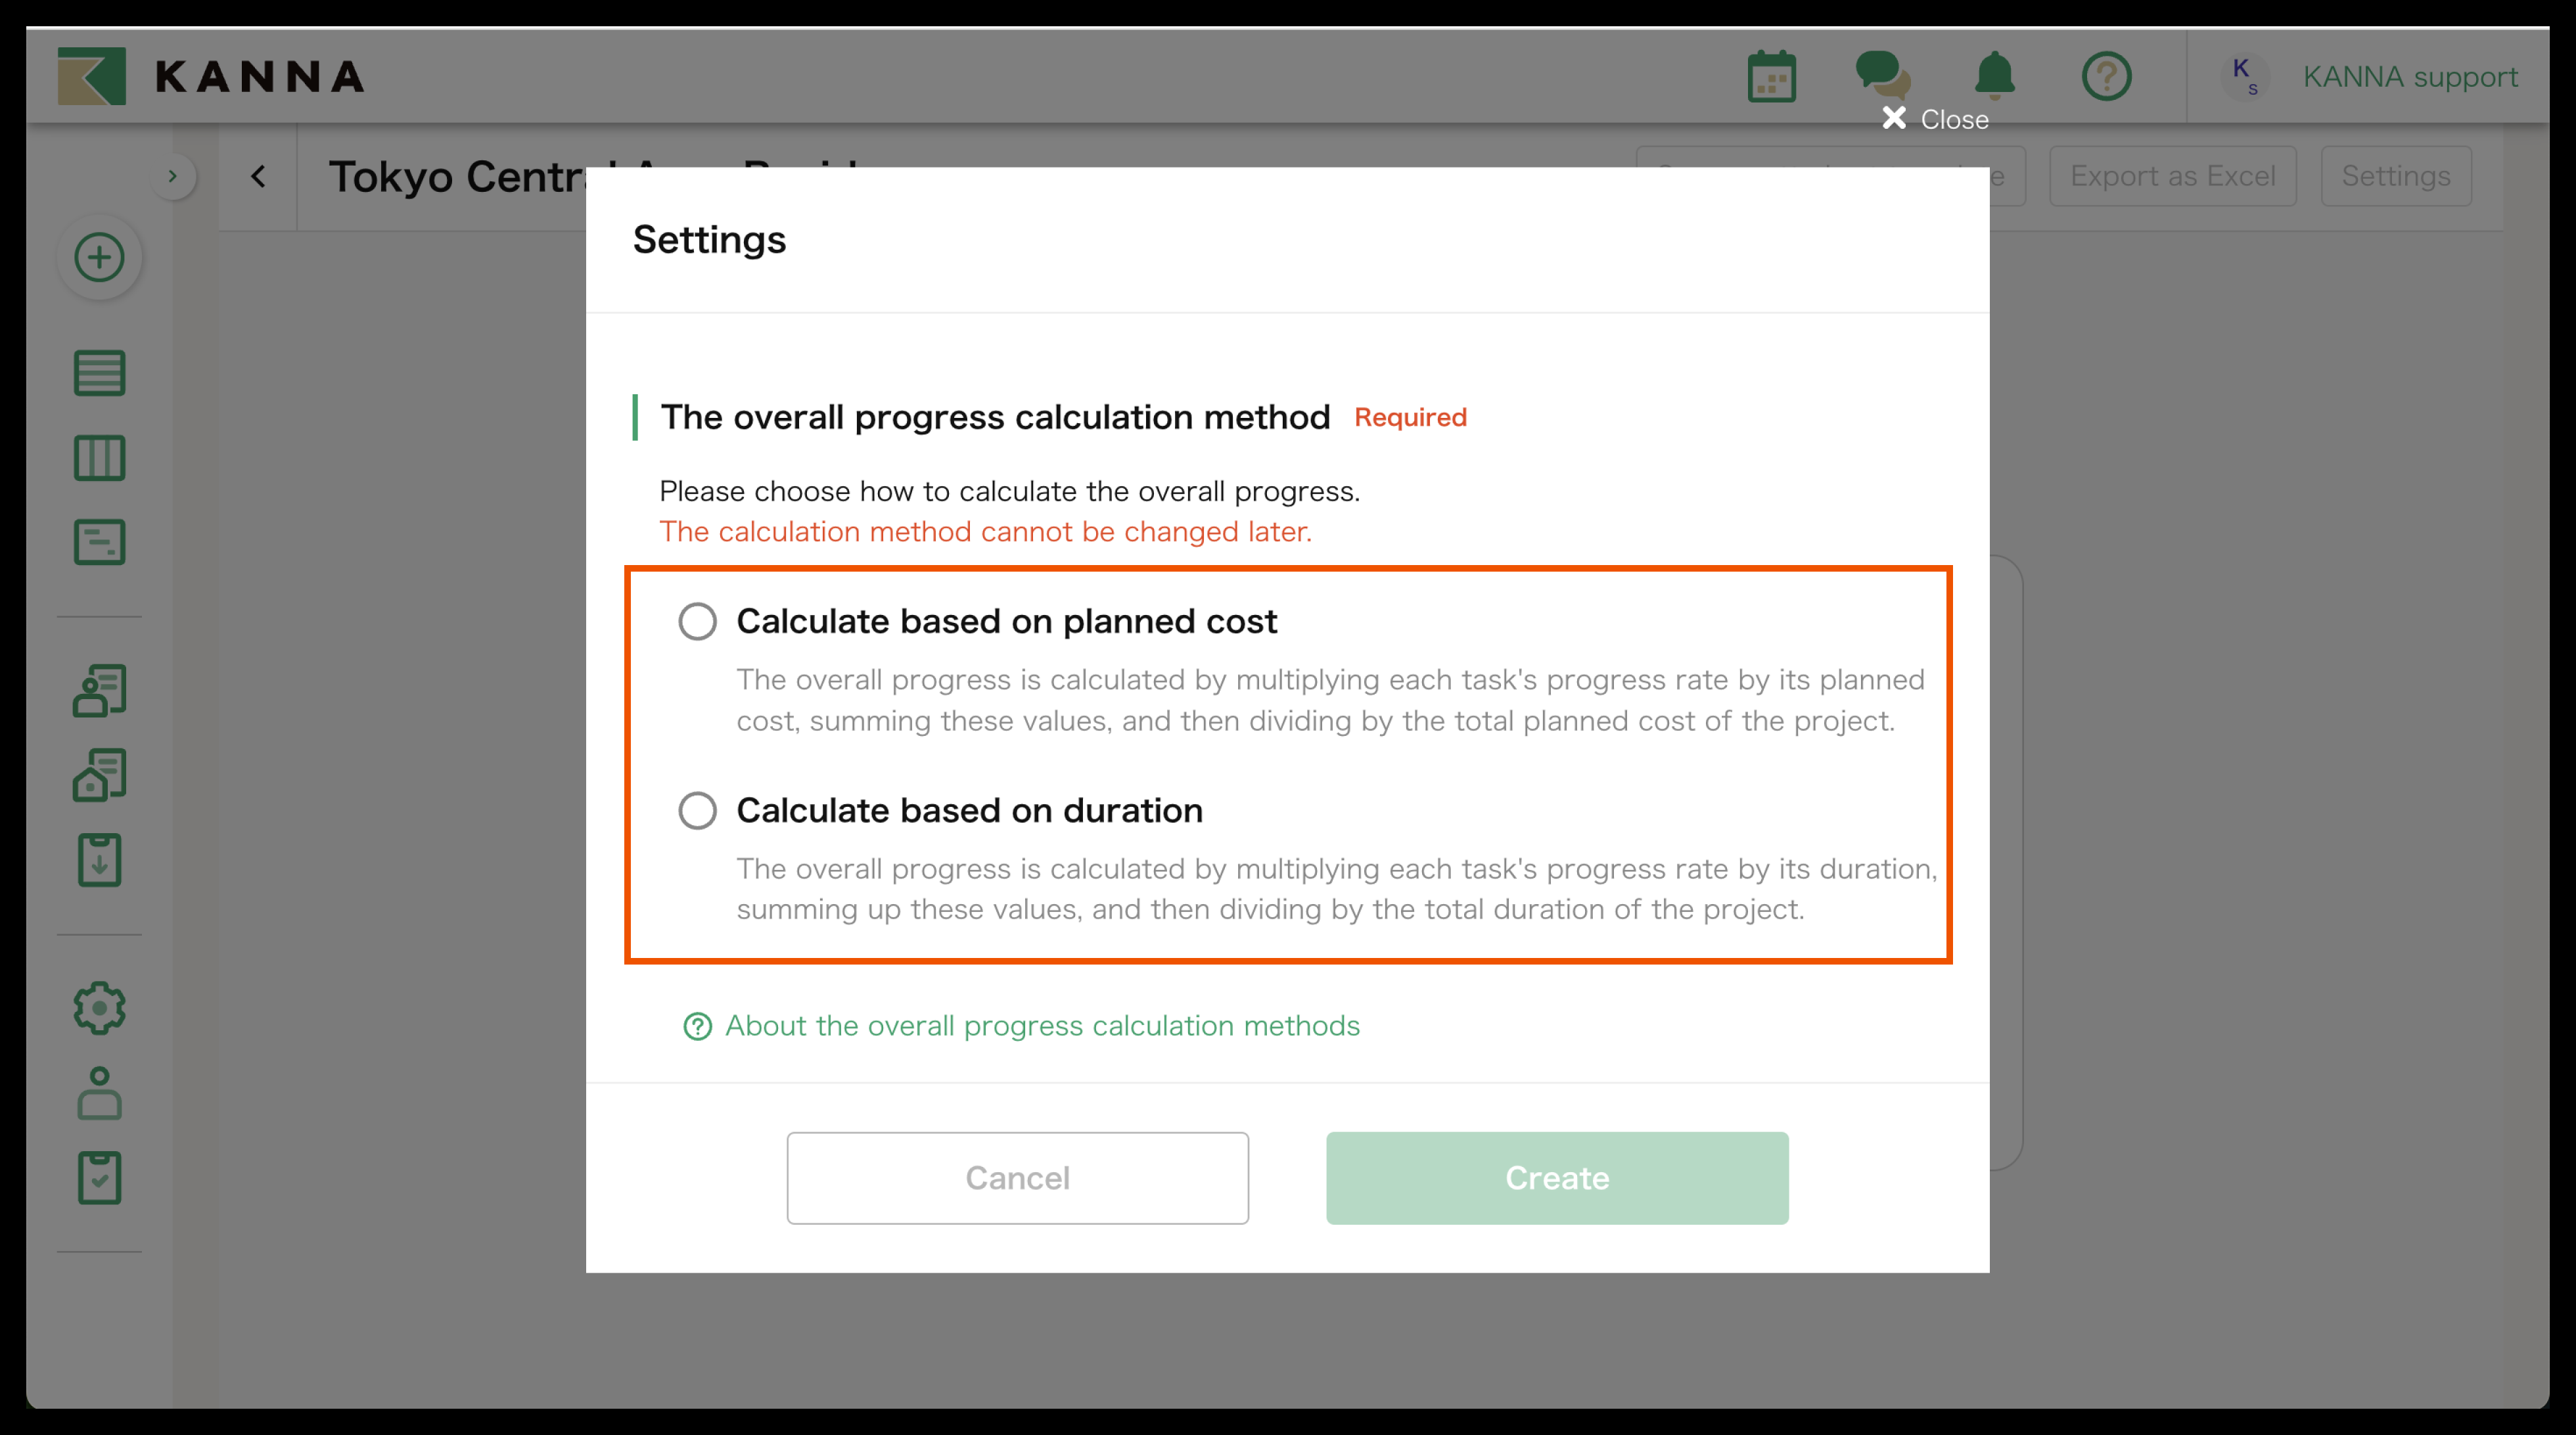This screenshot has width=2576, height=1435.
Task: Select the list view icon in sidebar
Action: (x=99, y=373)
